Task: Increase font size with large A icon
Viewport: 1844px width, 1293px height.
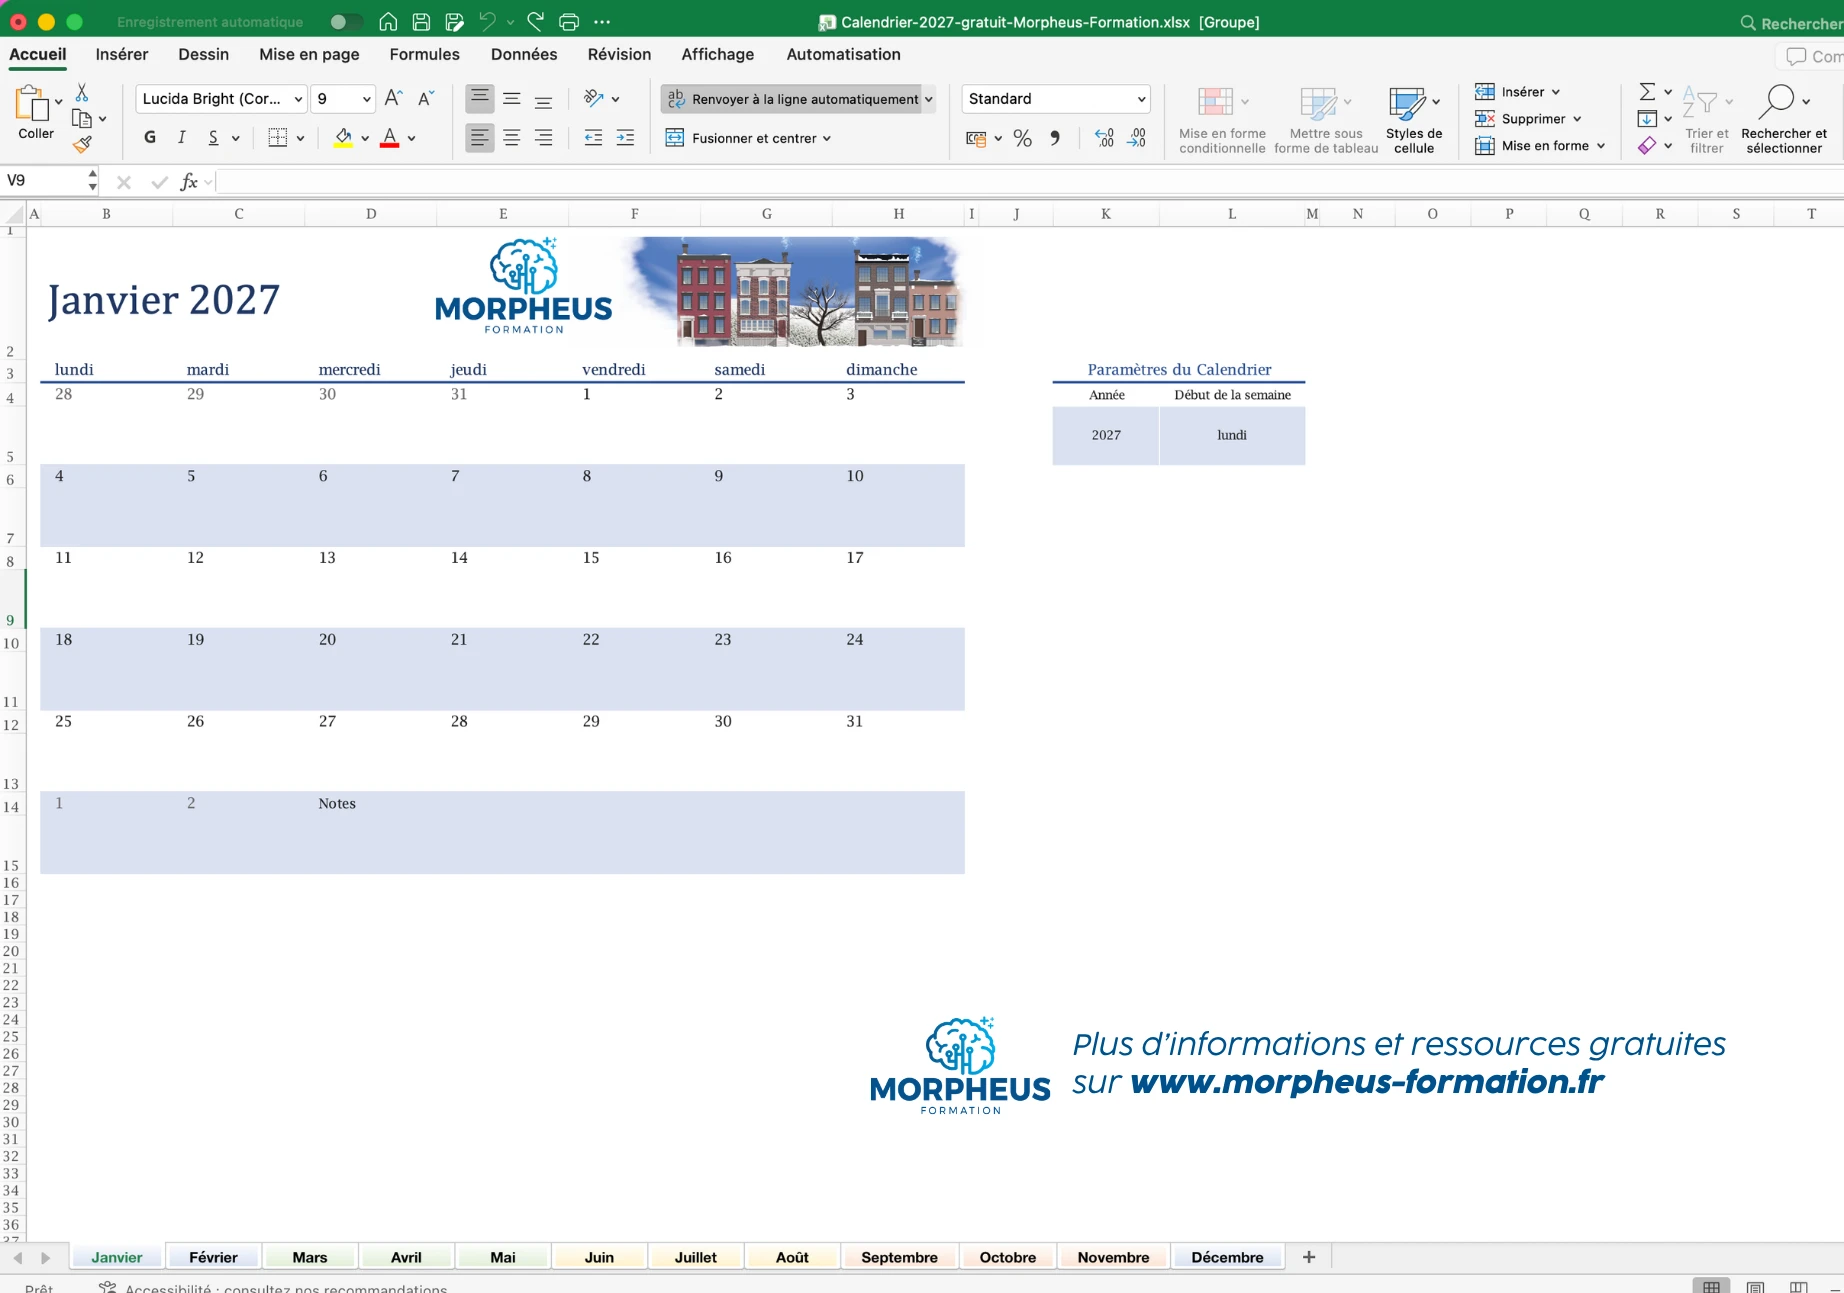Action: pos(393,98)
